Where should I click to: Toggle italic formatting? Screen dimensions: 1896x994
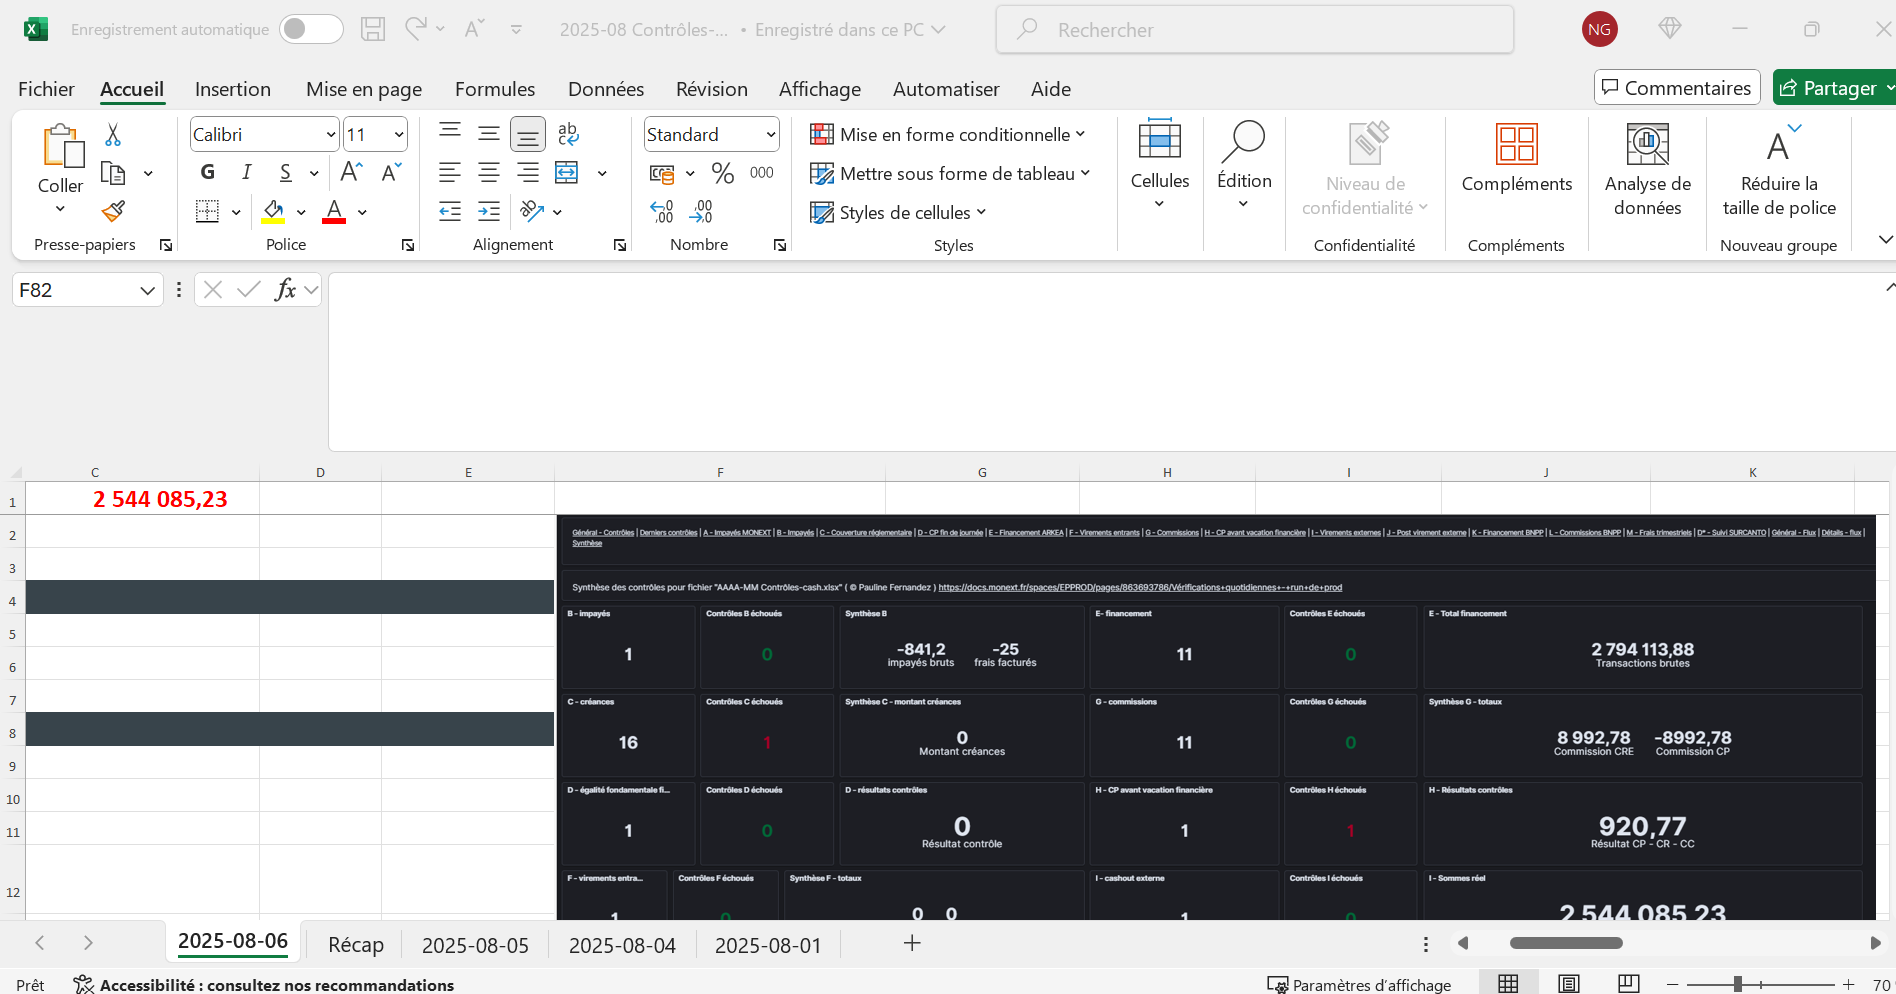coord(246,172)
